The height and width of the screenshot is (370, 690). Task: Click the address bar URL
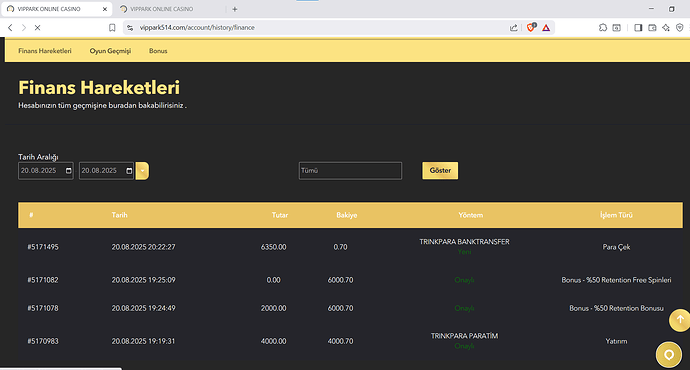pyautogui.click(x=197, y=28)
